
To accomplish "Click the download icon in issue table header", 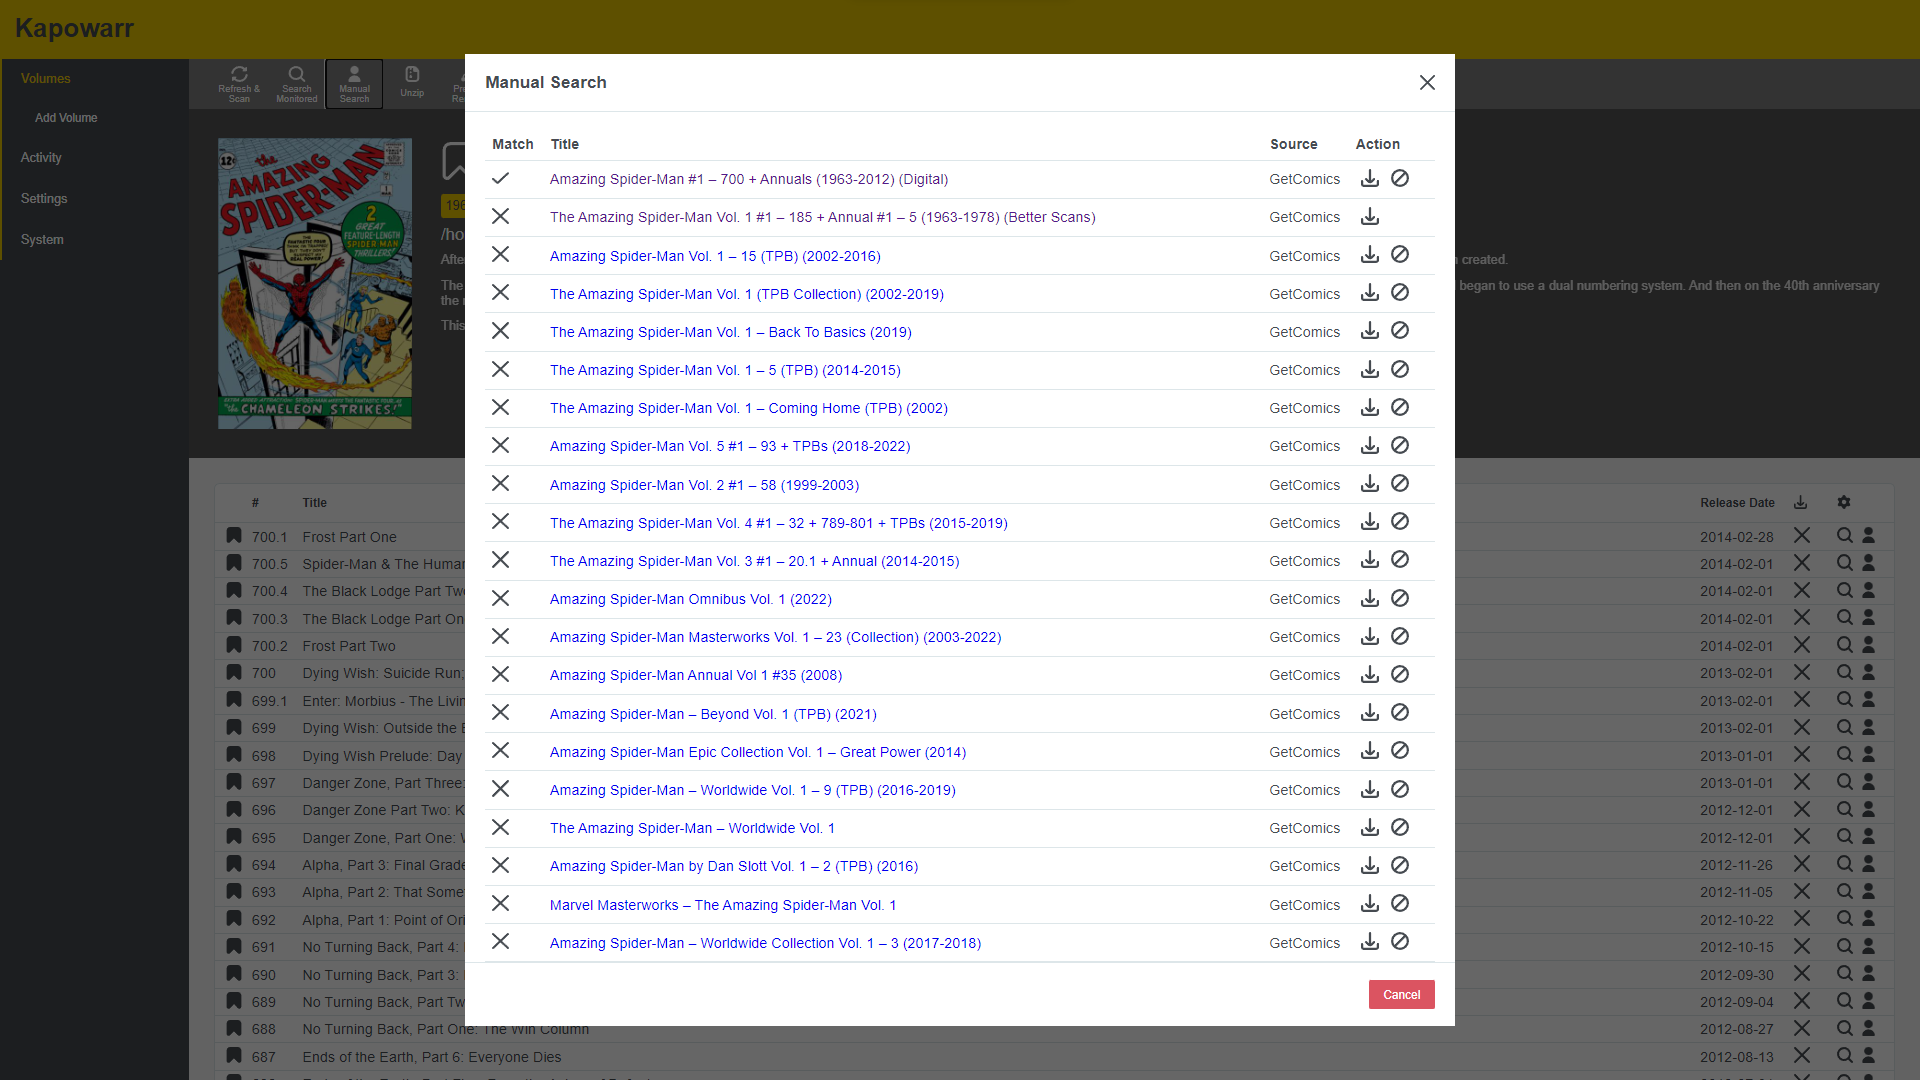I will (1800, 502).
